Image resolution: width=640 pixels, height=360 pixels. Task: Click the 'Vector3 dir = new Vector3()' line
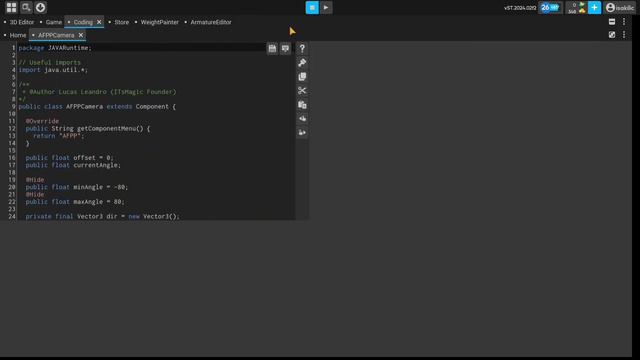(x=102, y=216)
